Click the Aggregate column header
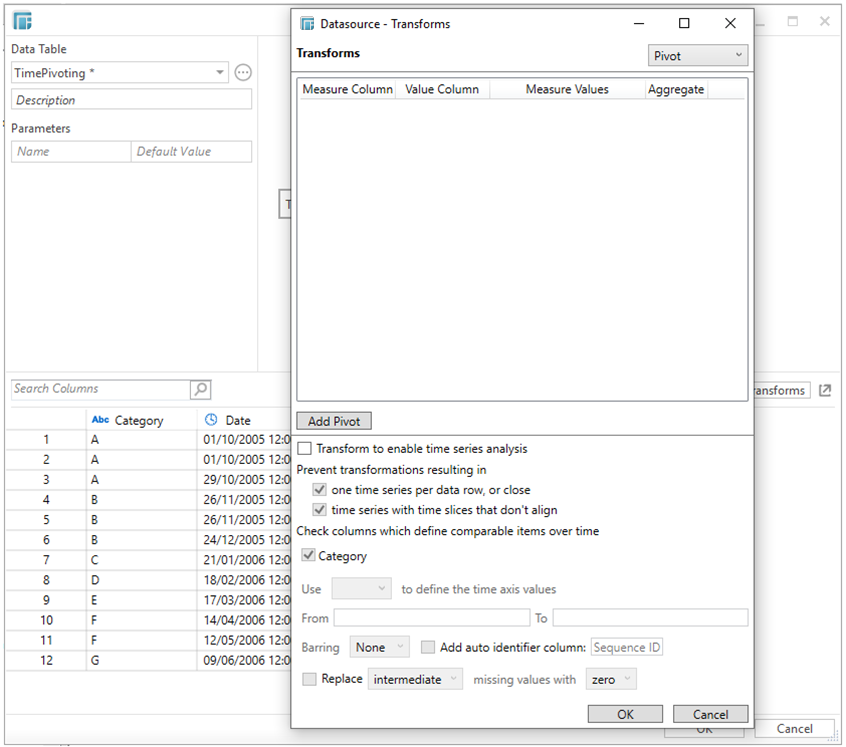 pyautogui.click(x=676, y=89)
